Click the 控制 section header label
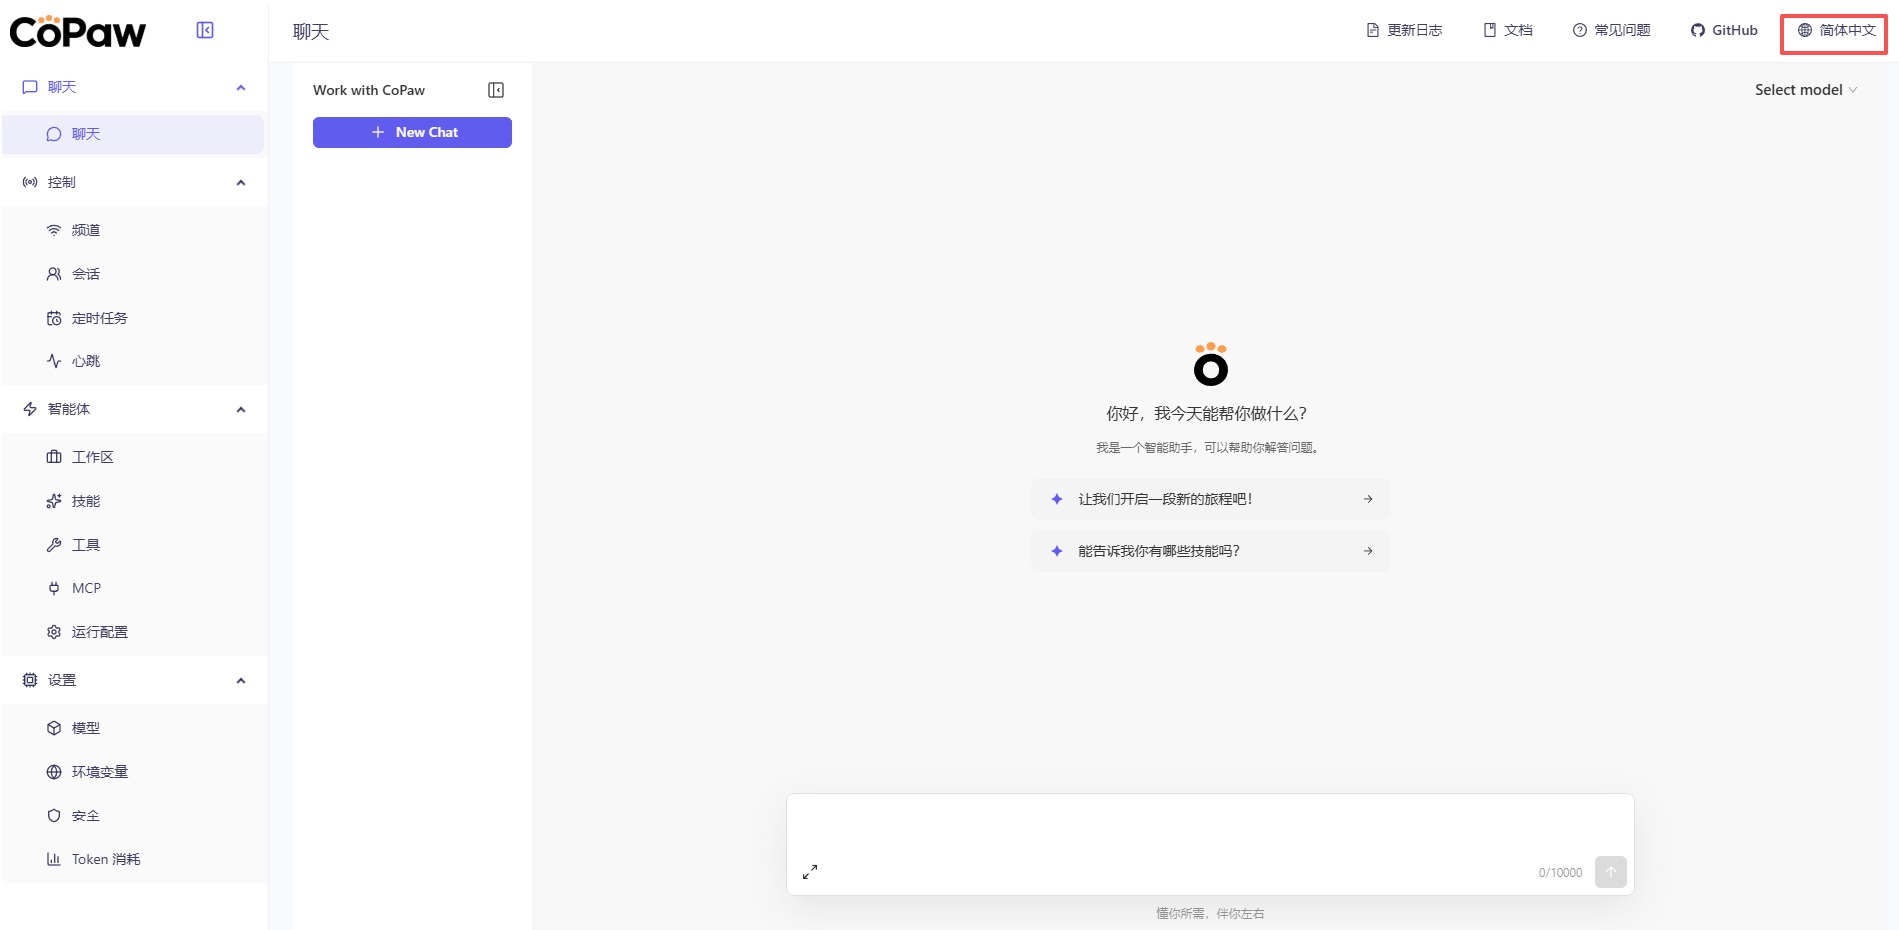Viewport: 1899px width, 930px height. coord(62,182)
